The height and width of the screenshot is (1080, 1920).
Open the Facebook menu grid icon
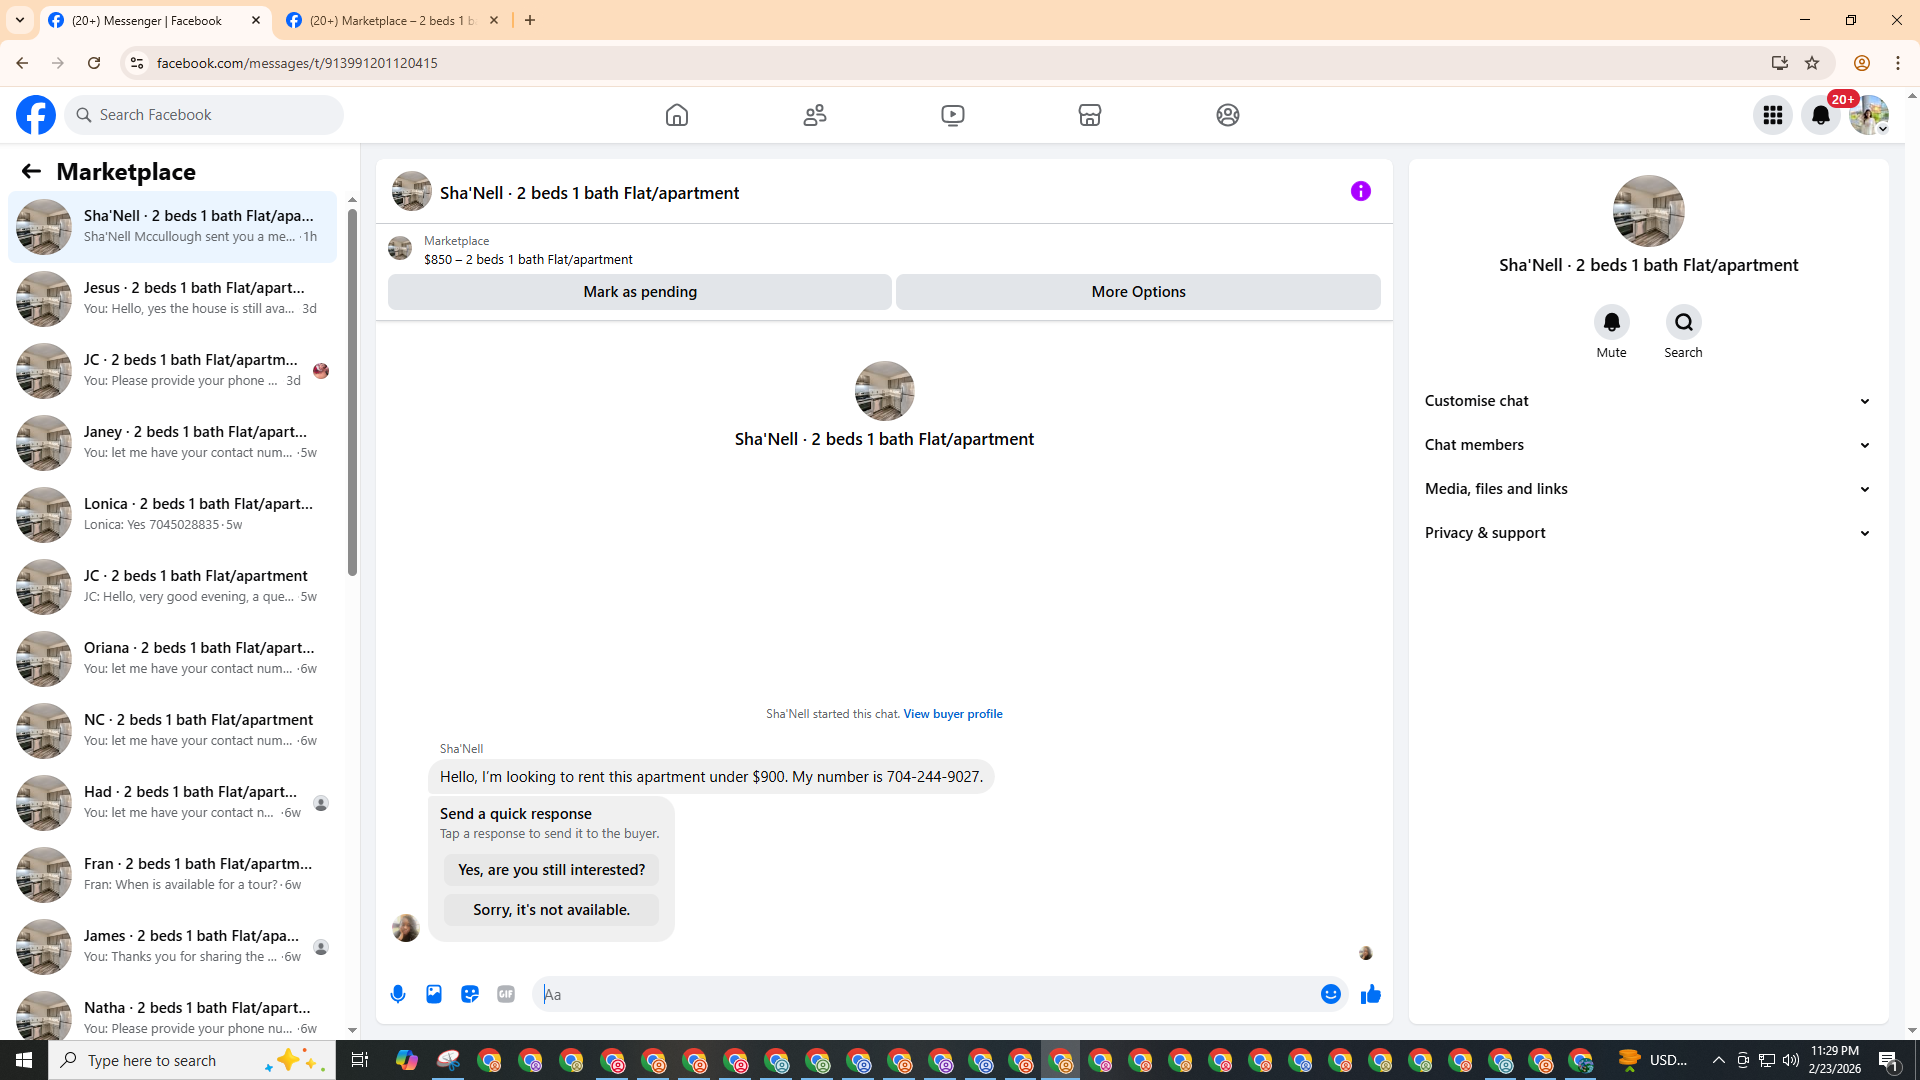[x=1773, y=115]
